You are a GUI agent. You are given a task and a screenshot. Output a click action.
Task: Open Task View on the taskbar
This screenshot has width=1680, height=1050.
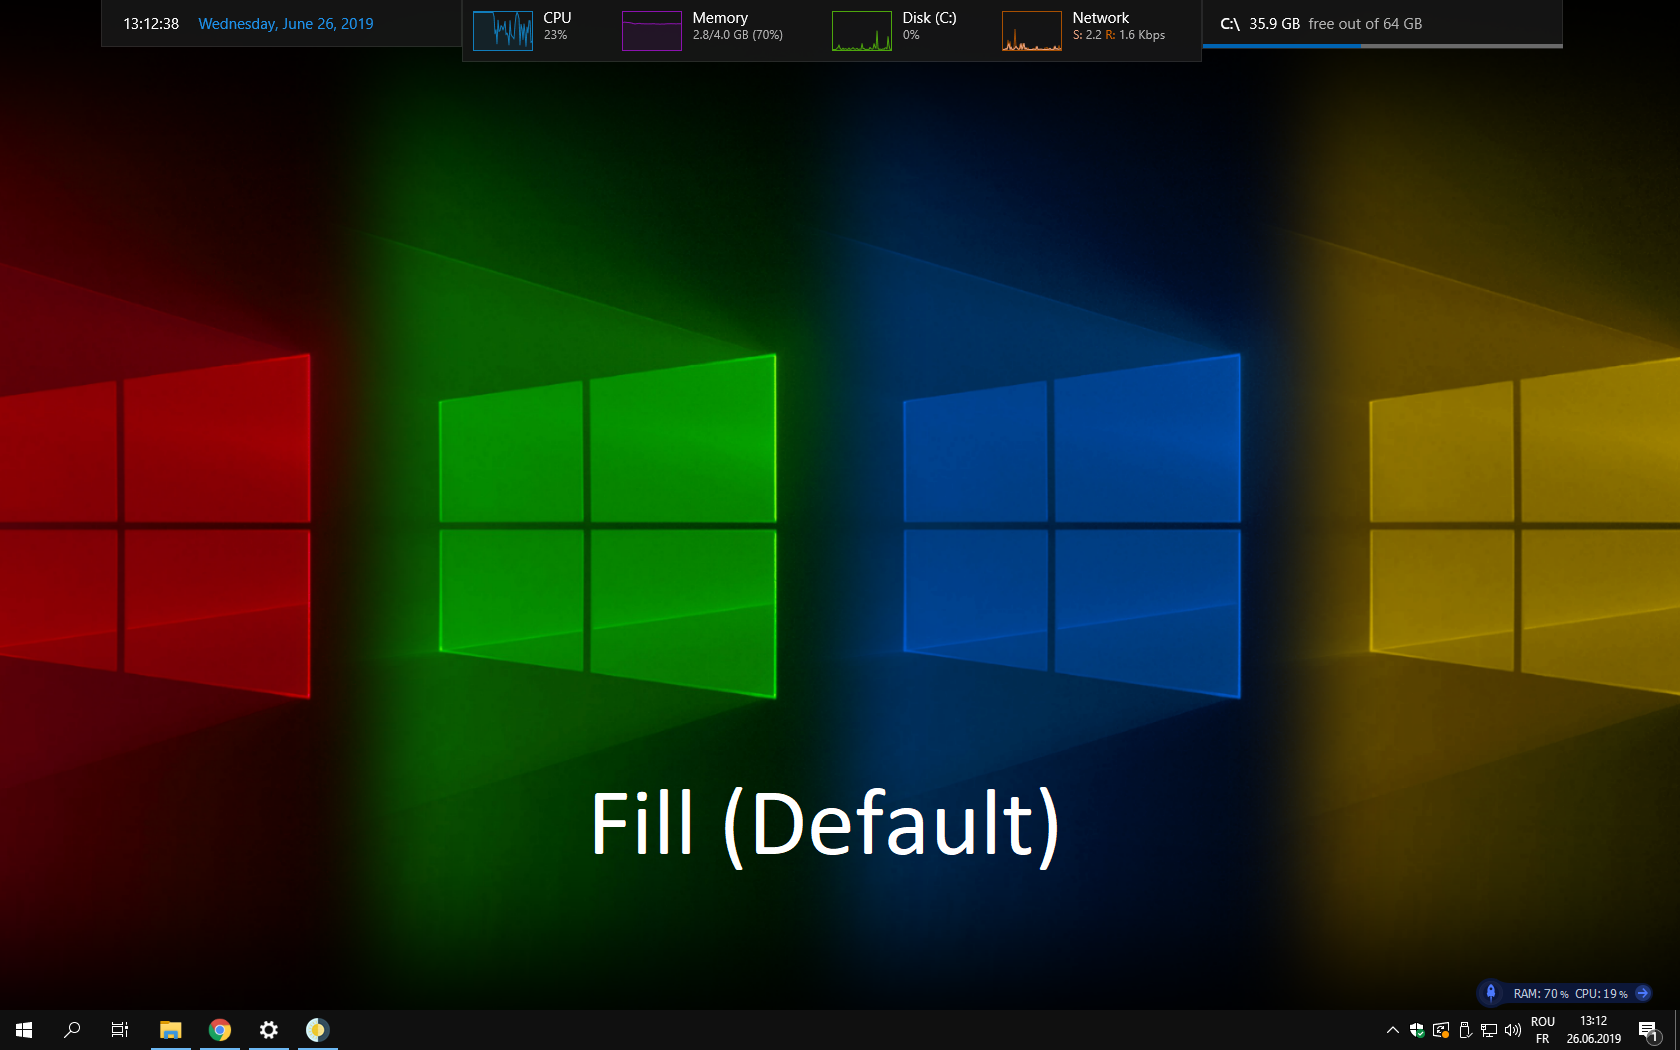point(119,1030)
